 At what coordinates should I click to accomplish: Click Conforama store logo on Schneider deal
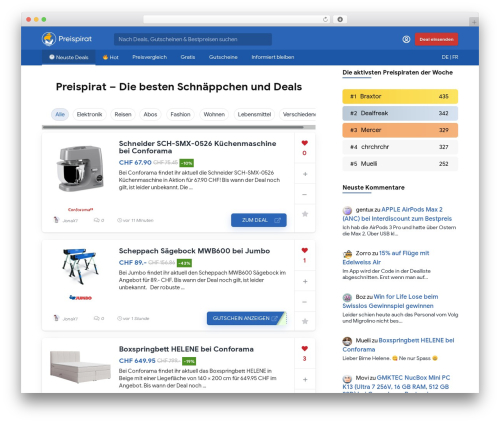[80, 210]
